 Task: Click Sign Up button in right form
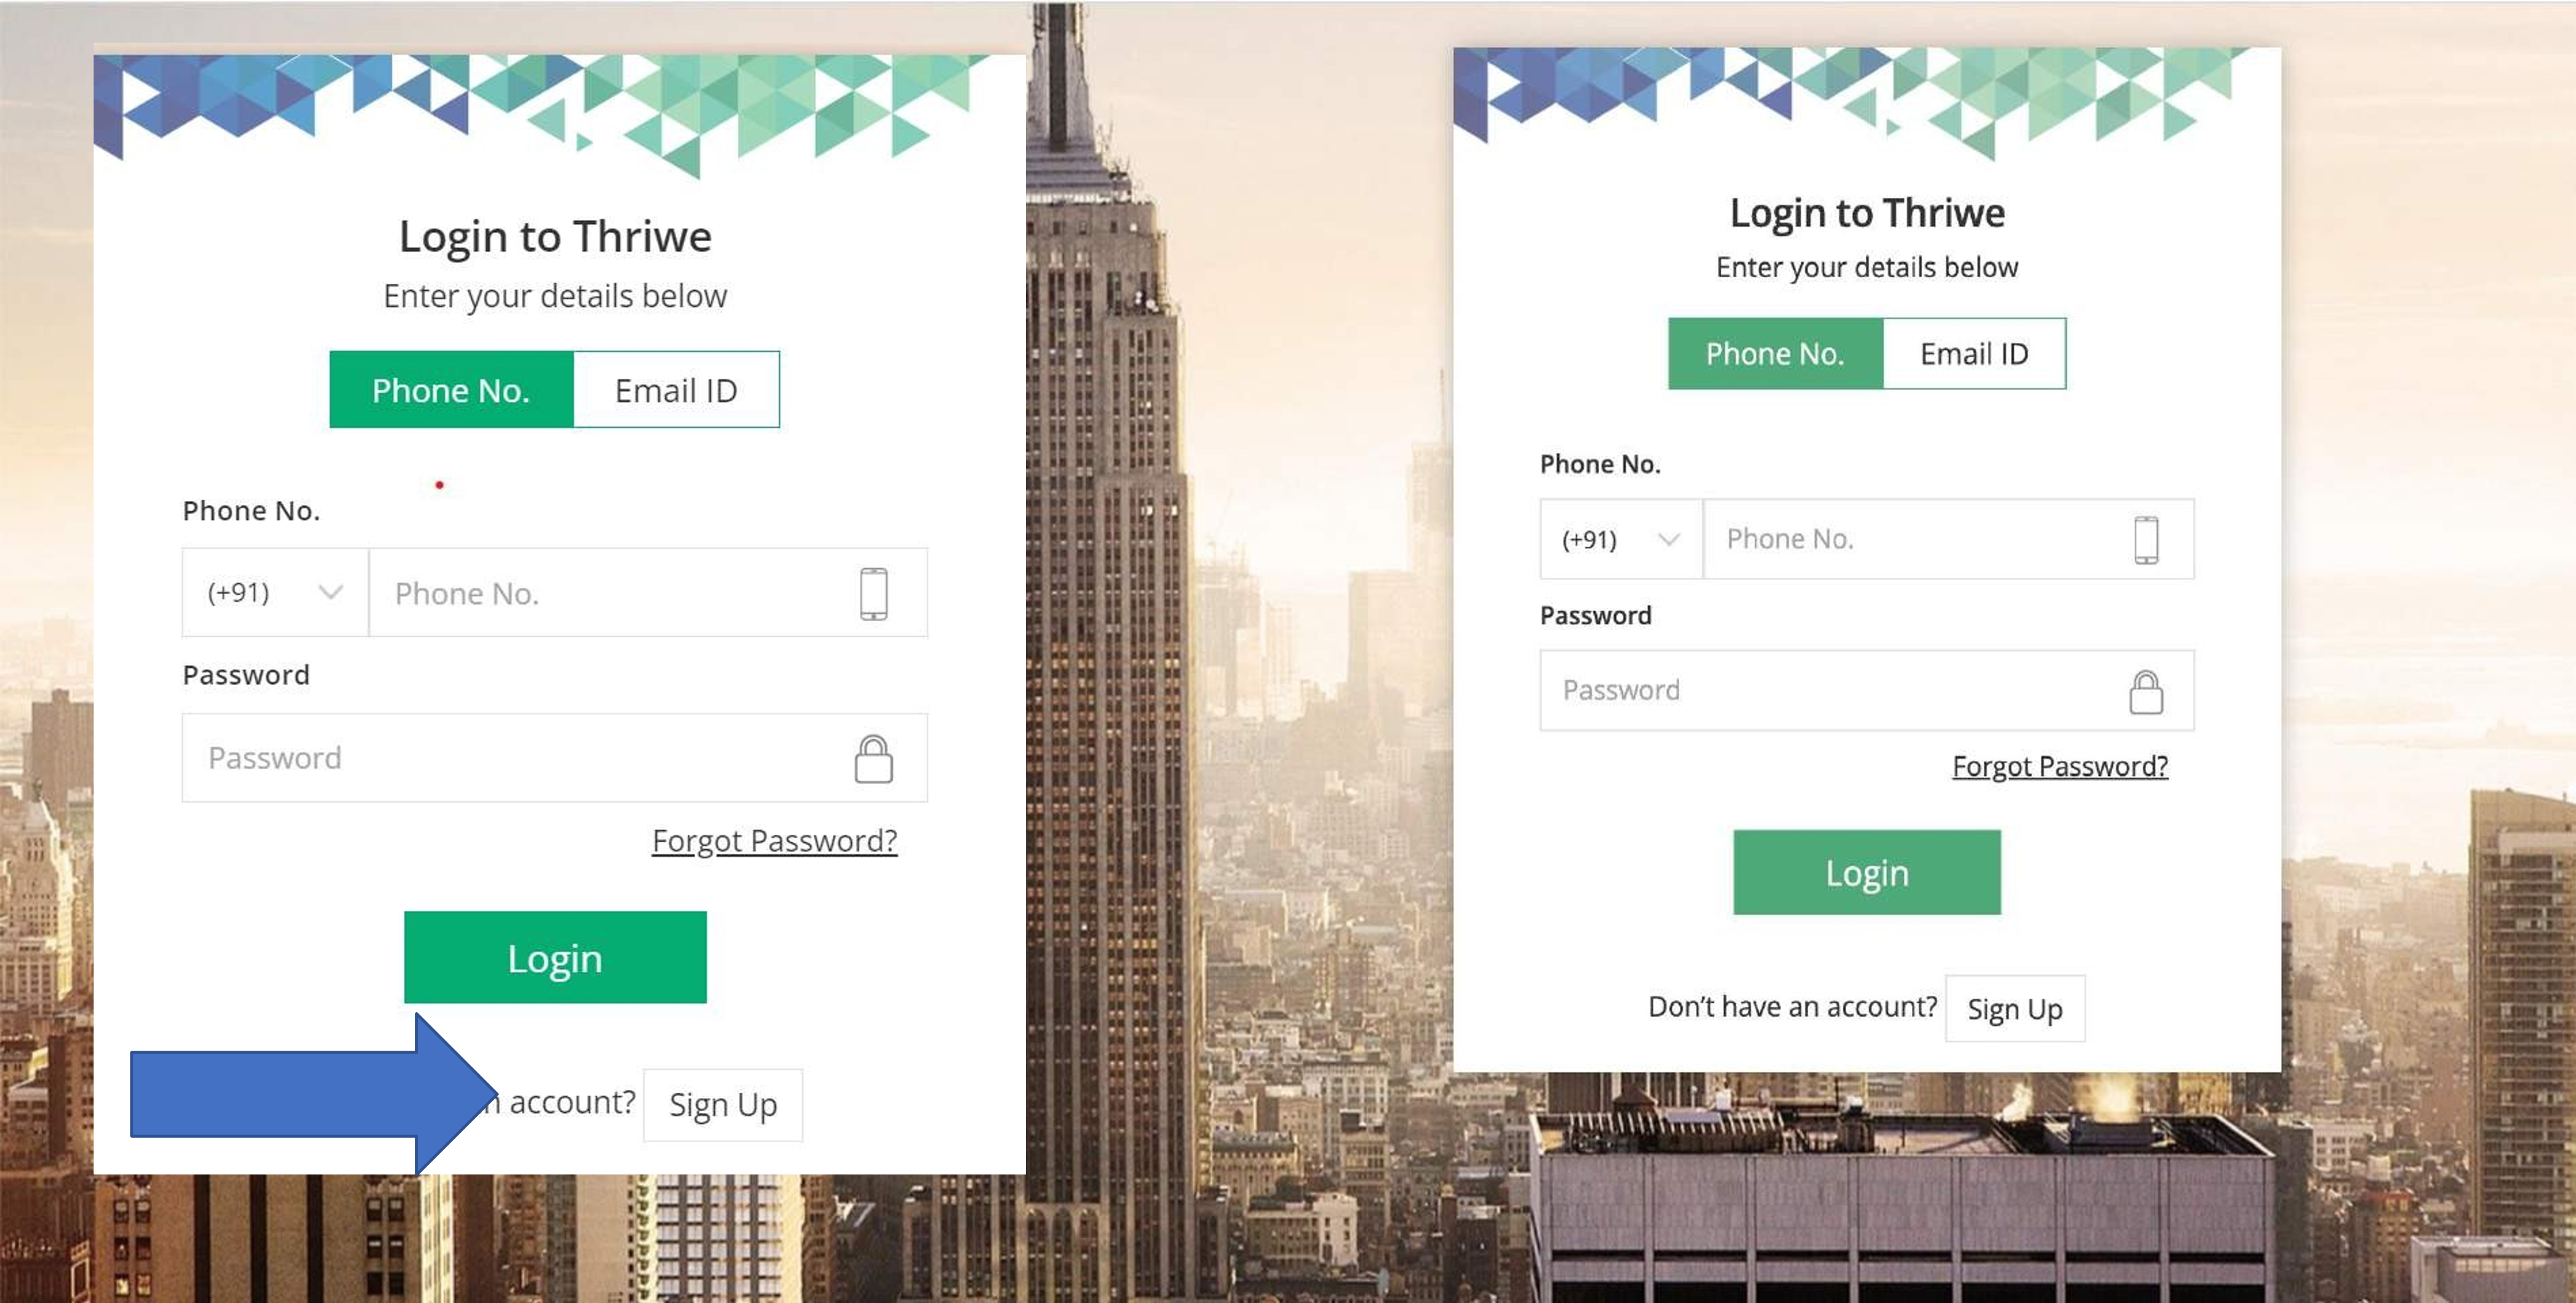[x=2015, y=1008]
